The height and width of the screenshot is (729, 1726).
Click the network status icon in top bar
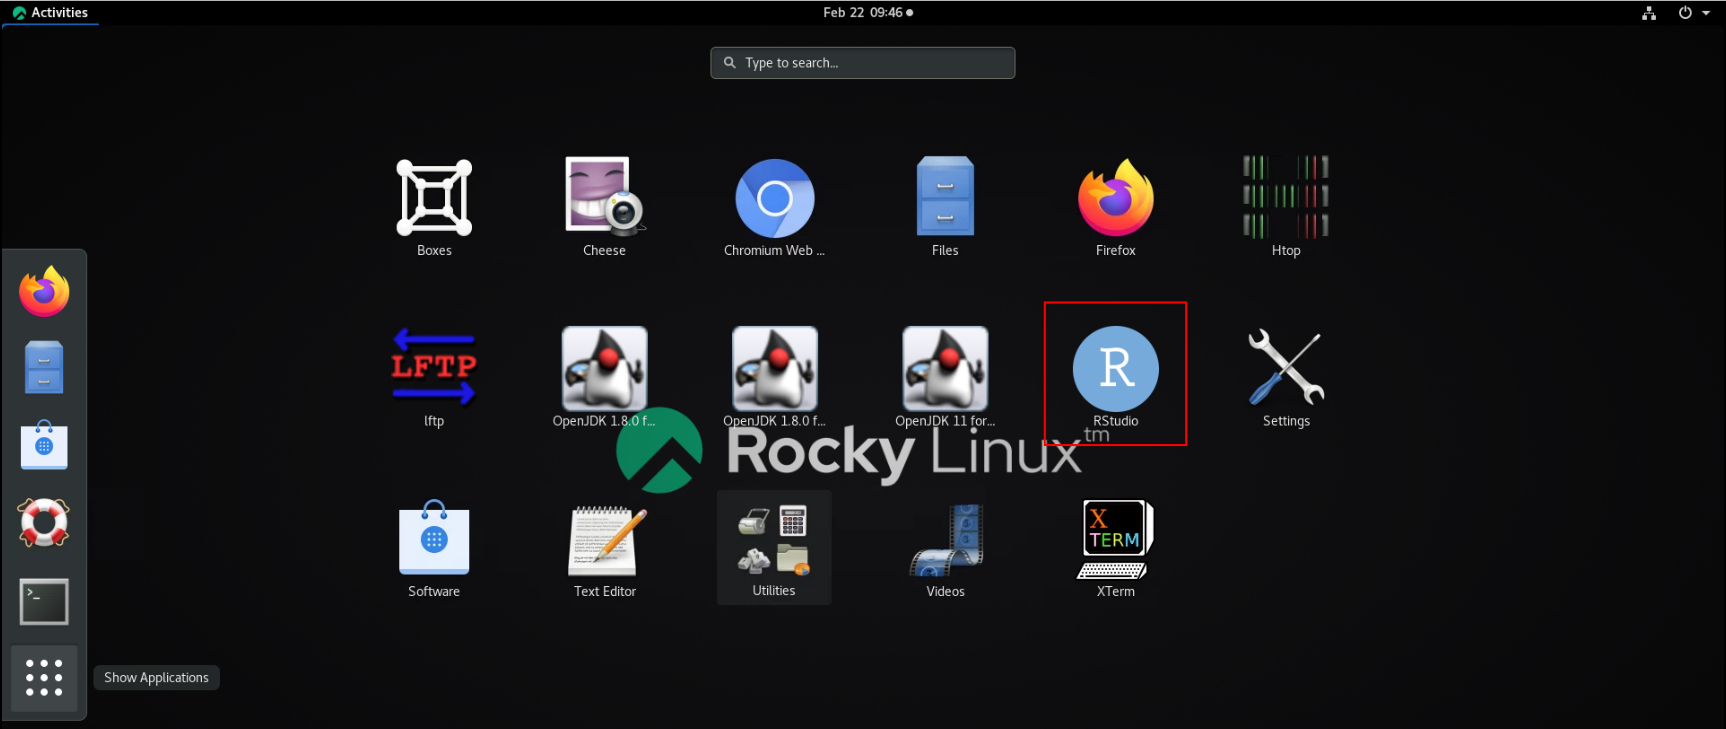tap(1649, 13)
